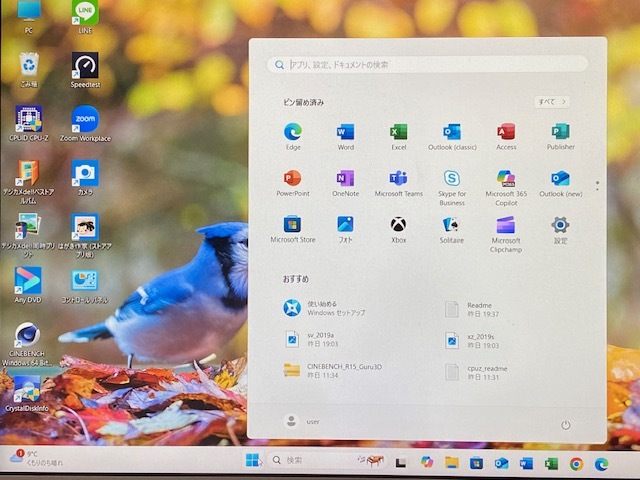
Task: Open user account menu
Action: pyautogui.click(x=302, y=421)
